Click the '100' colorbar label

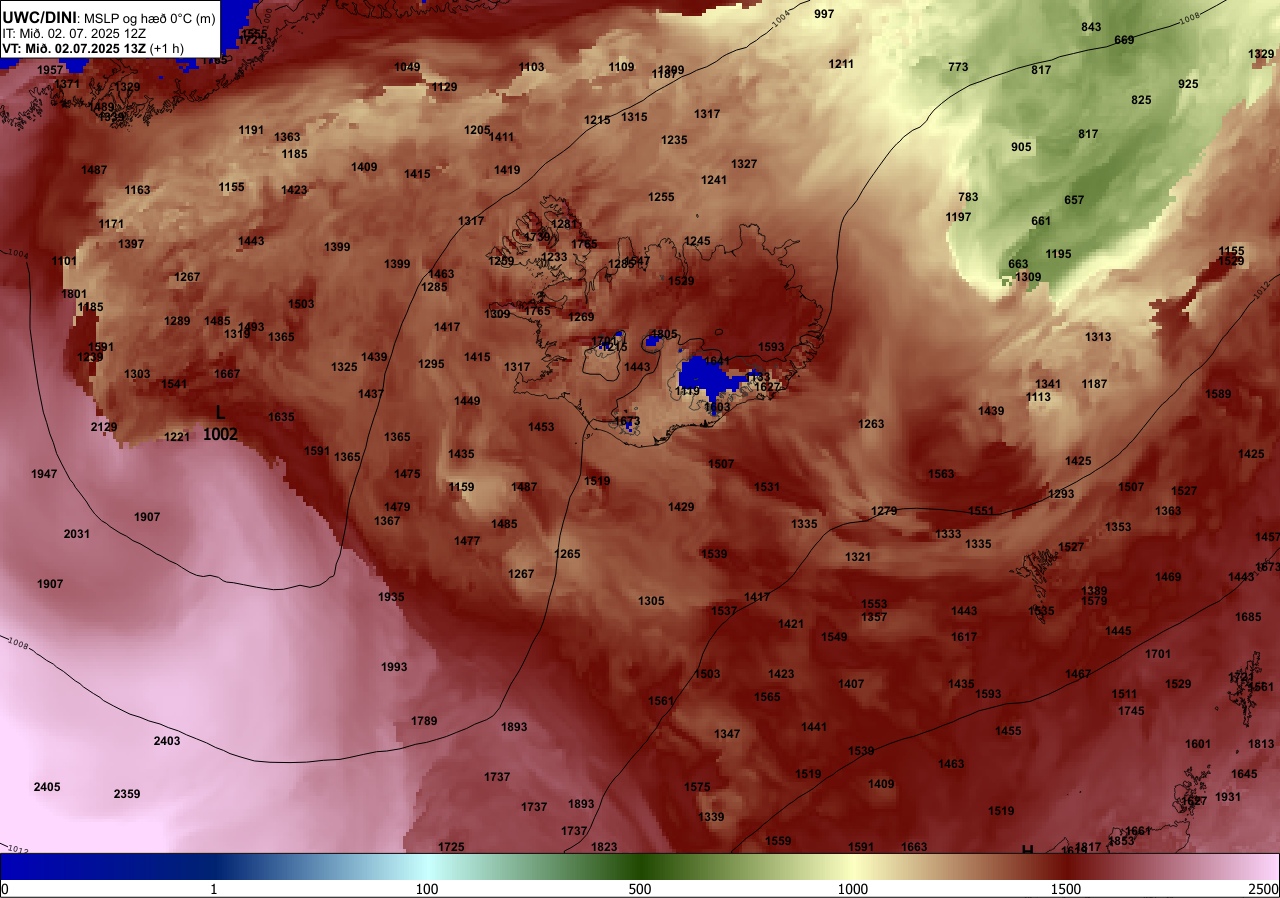pyautogui.click(x=427, y=889)
